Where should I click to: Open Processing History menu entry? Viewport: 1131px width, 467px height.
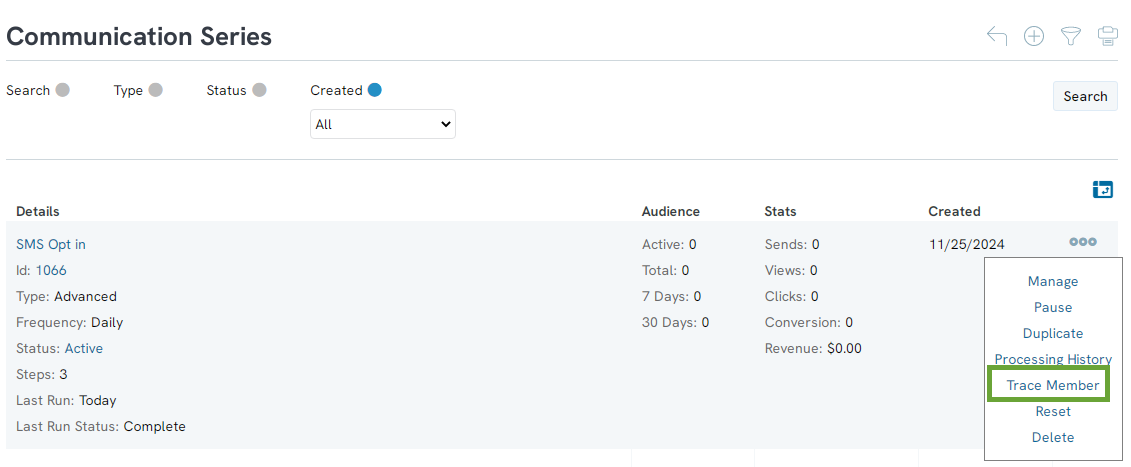[x=1053, y=359]
